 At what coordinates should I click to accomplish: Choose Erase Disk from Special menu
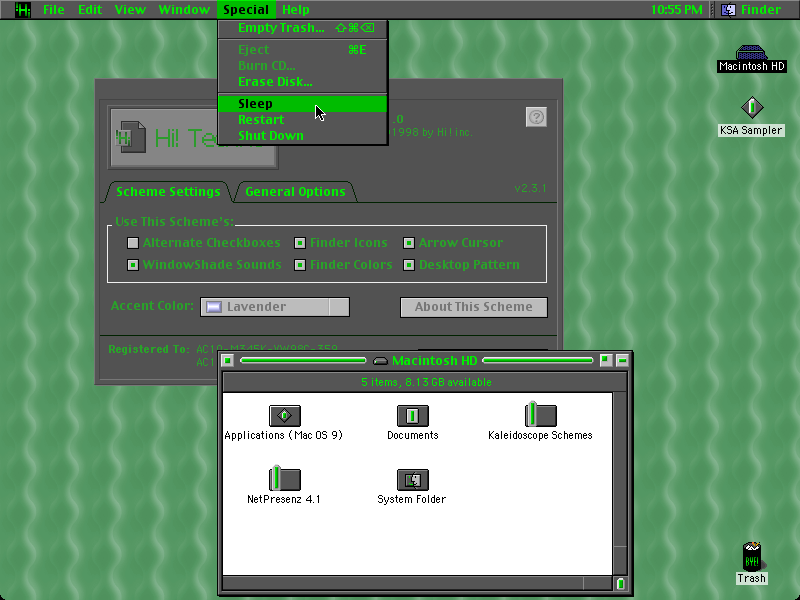[303, 82]
